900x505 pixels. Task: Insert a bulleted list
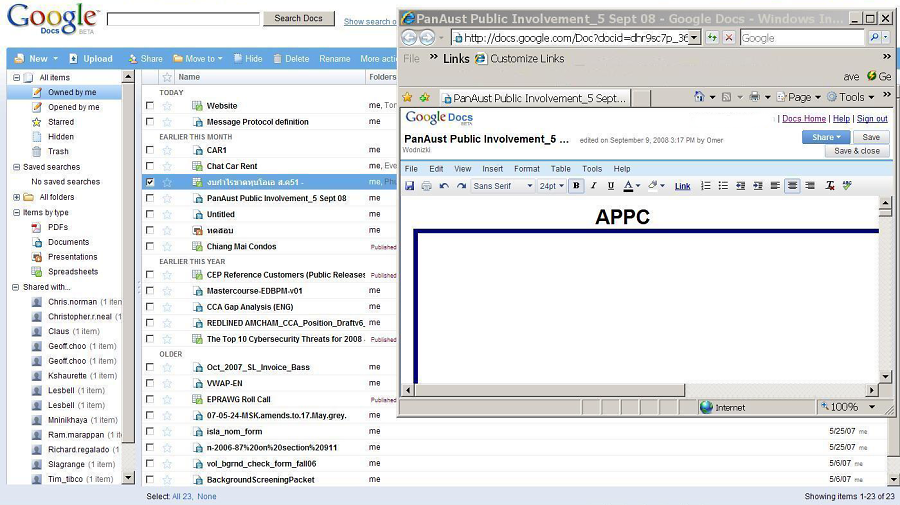click(x=723, y=186)
